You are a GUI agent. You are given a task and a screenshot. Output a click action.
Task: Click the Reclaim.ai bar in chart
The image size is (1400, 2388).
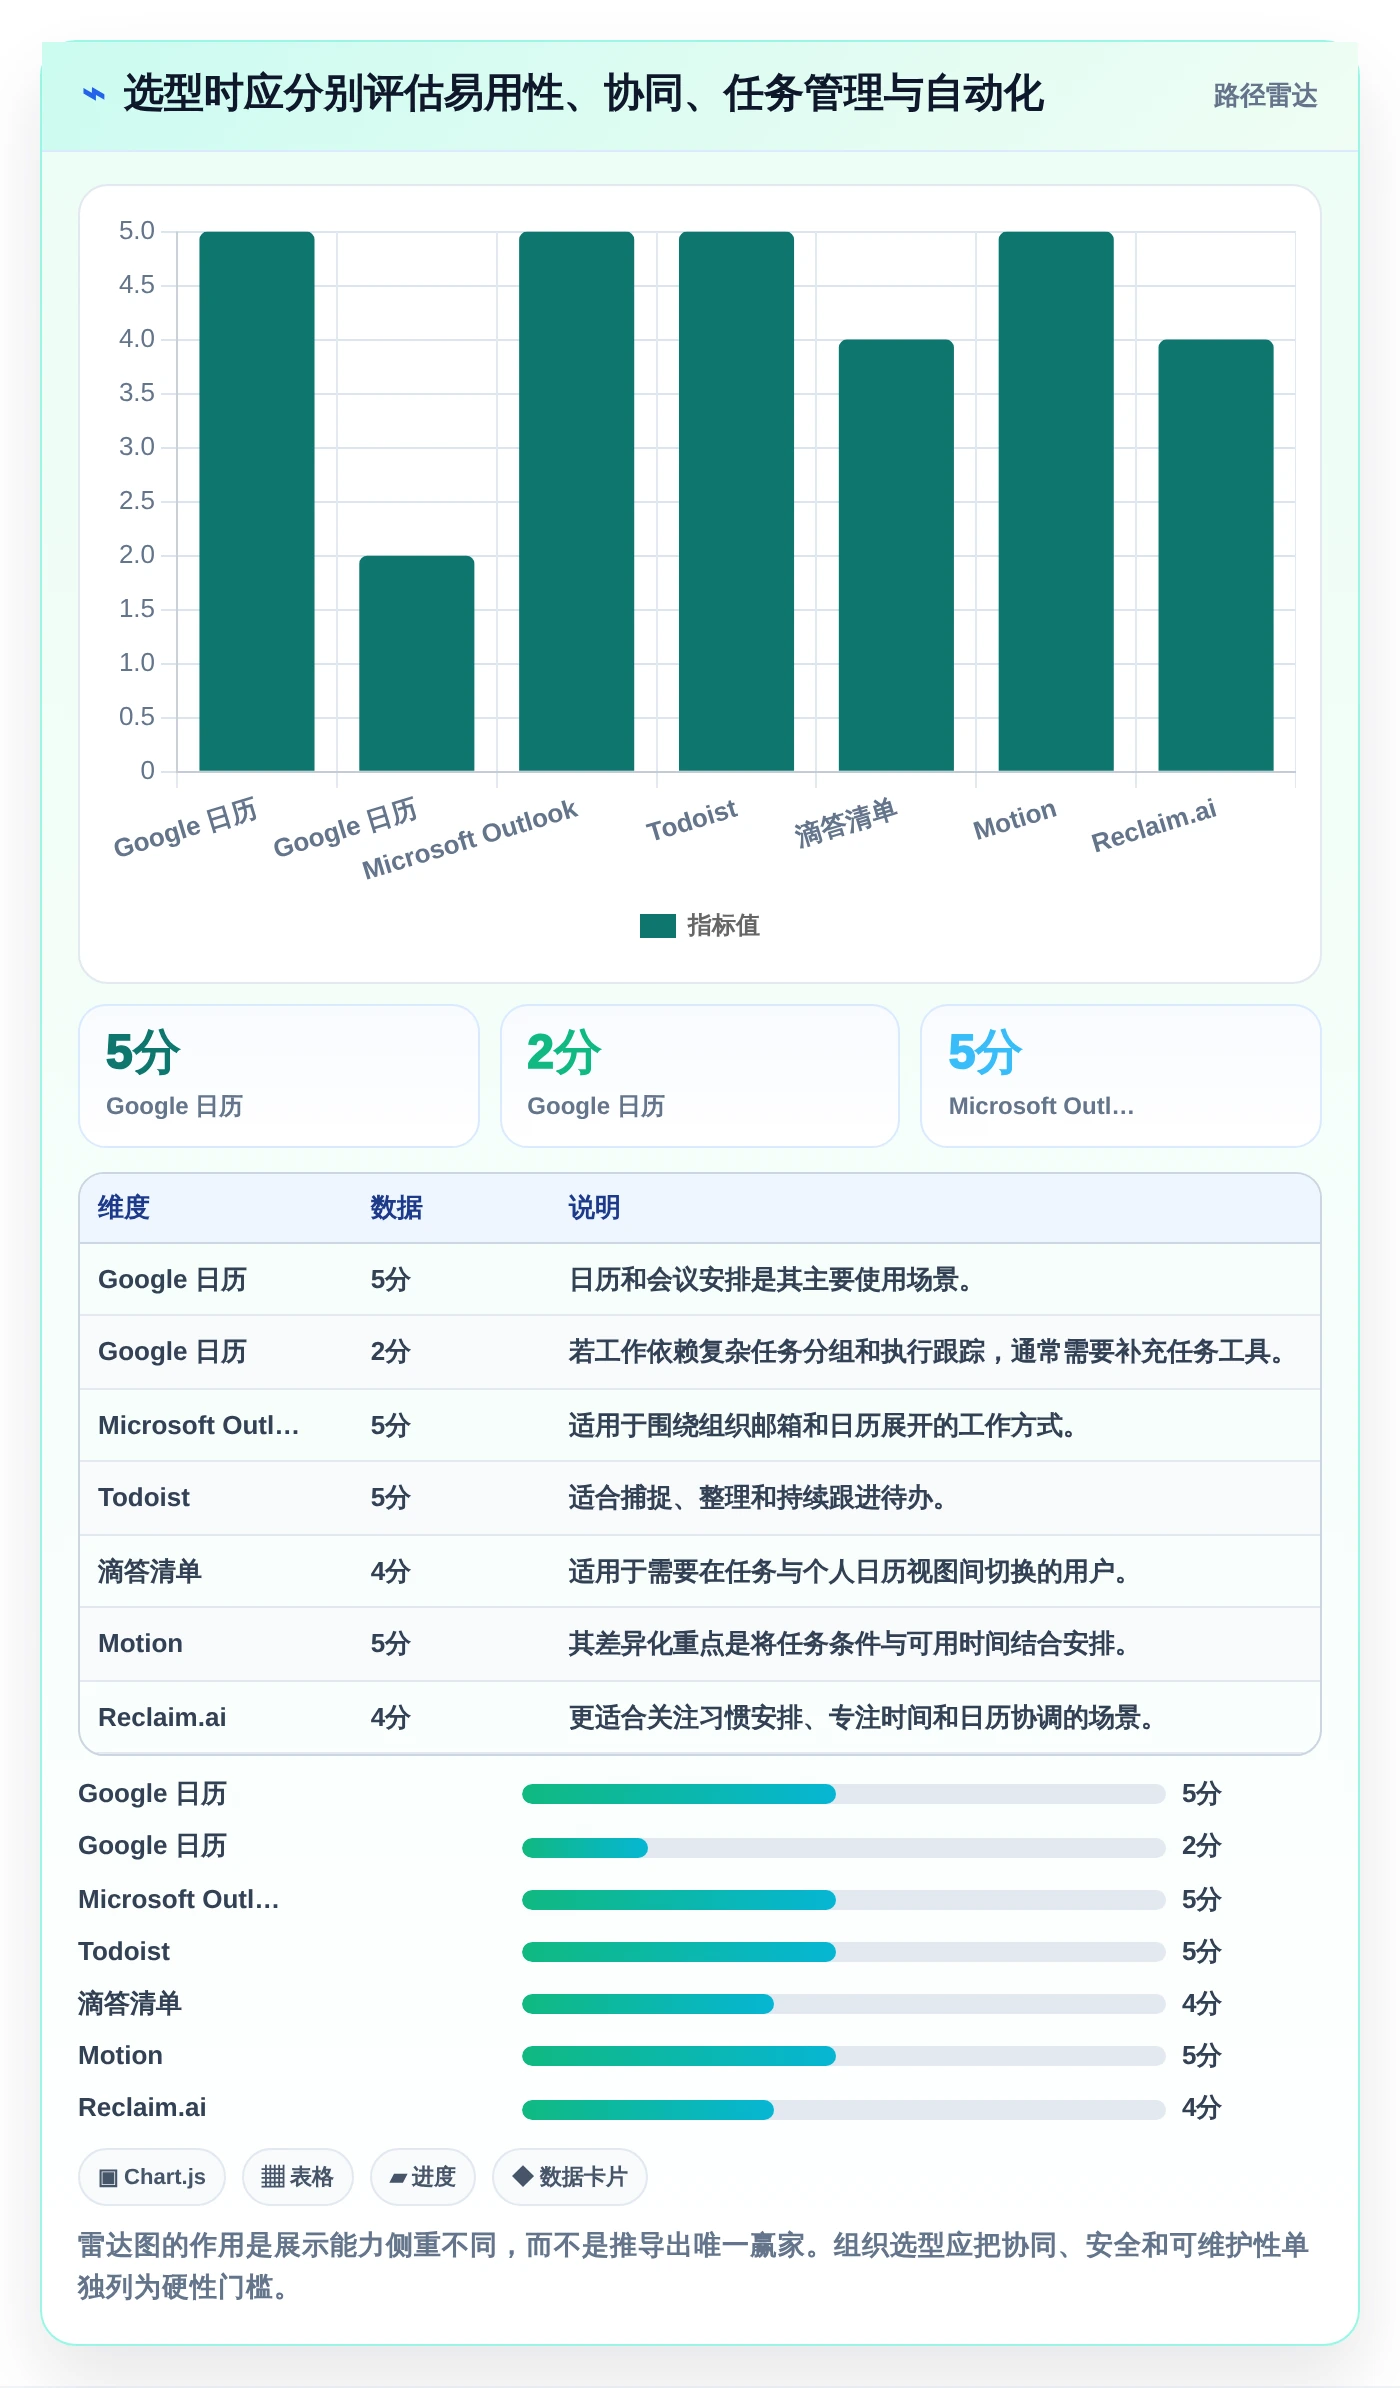click(x=1216, y=555)
